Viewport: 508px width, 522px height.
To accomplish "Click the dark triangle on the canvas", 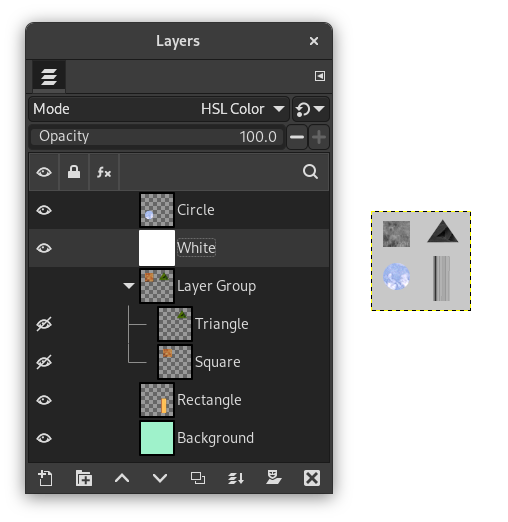I will coord(443,231).
